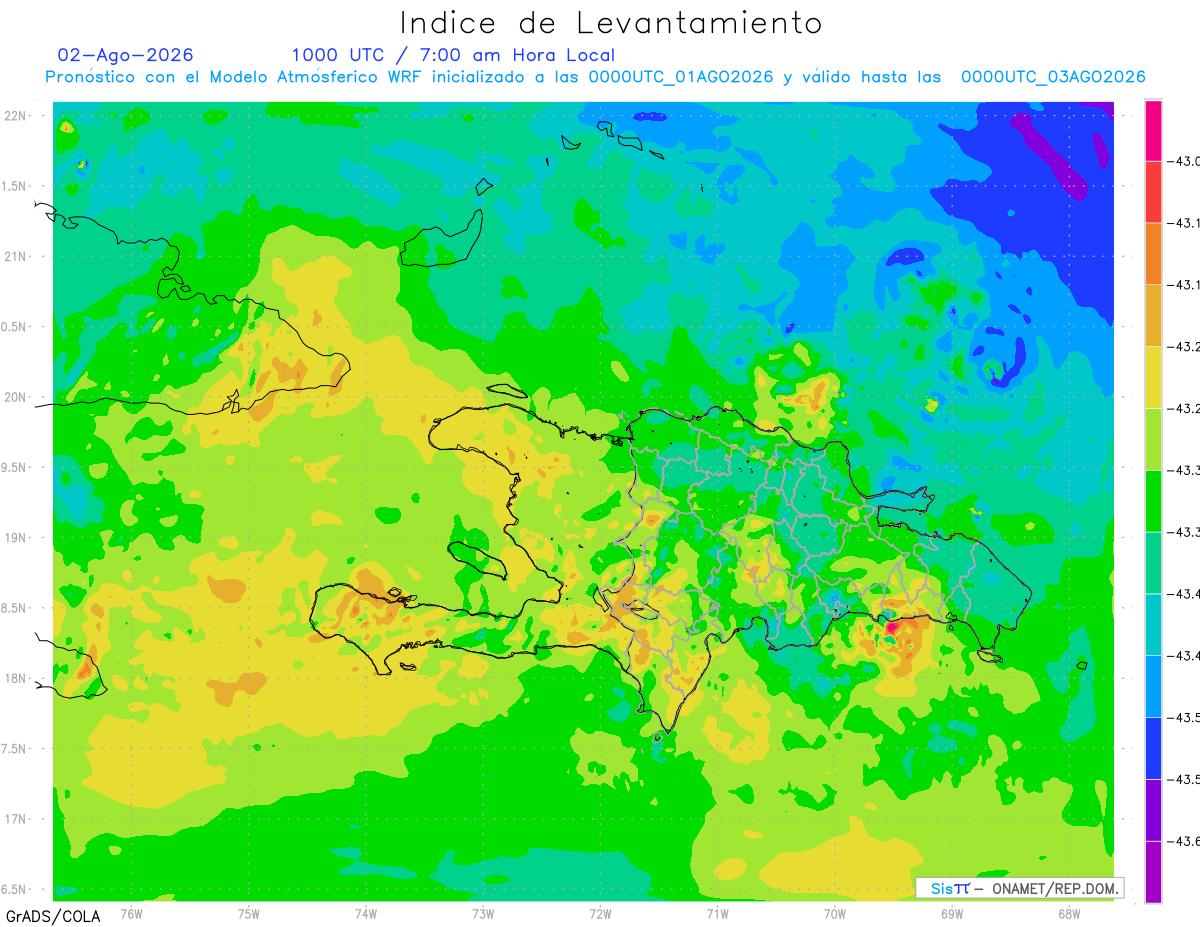Click the '-43.0' color bar value
Screen dimensions: 1200x927
click(x=1183, y=162)
